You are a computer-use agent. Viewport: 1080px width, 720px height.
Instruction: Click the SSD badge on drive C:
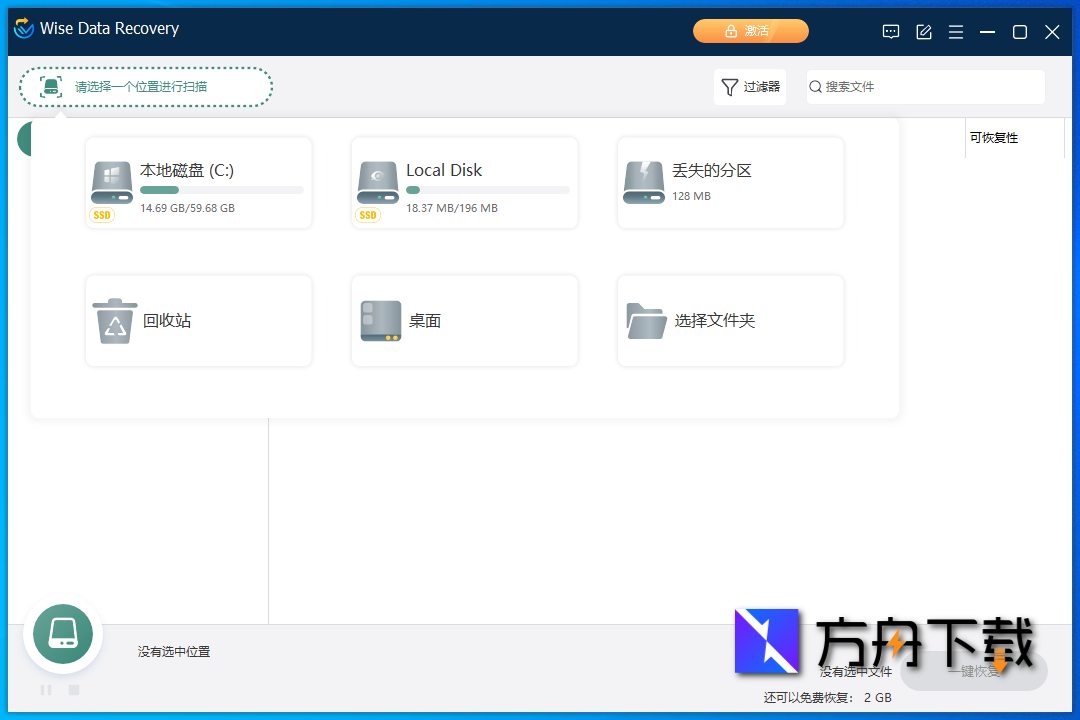[x=101, y=214]
